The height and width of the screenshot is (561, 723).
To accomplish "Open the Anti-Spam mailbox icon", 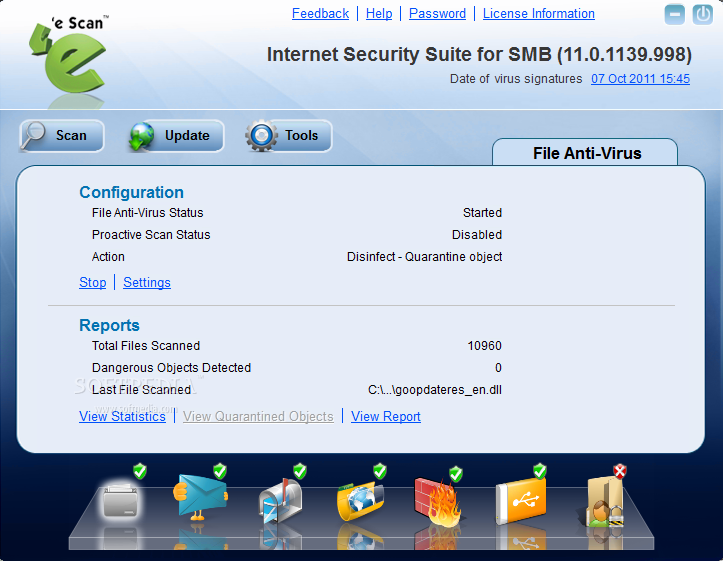I will pos(281,501).
